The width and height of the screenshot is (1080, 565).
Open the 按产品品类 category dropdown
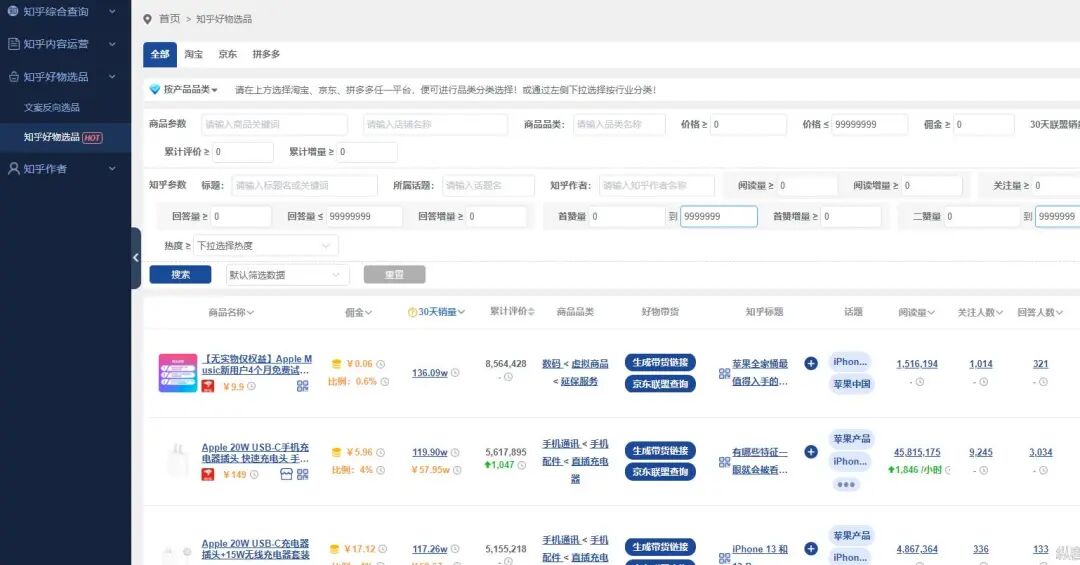190,90
